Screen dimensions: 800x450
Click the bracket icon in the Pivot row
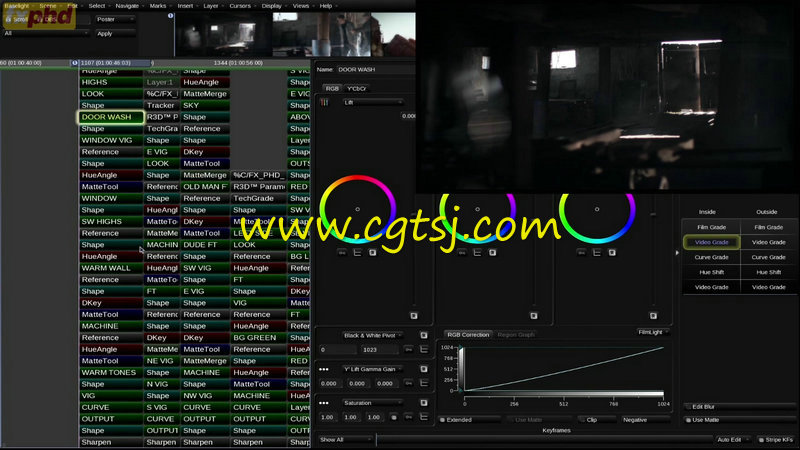pyautogui.click(x=423, y=349)
